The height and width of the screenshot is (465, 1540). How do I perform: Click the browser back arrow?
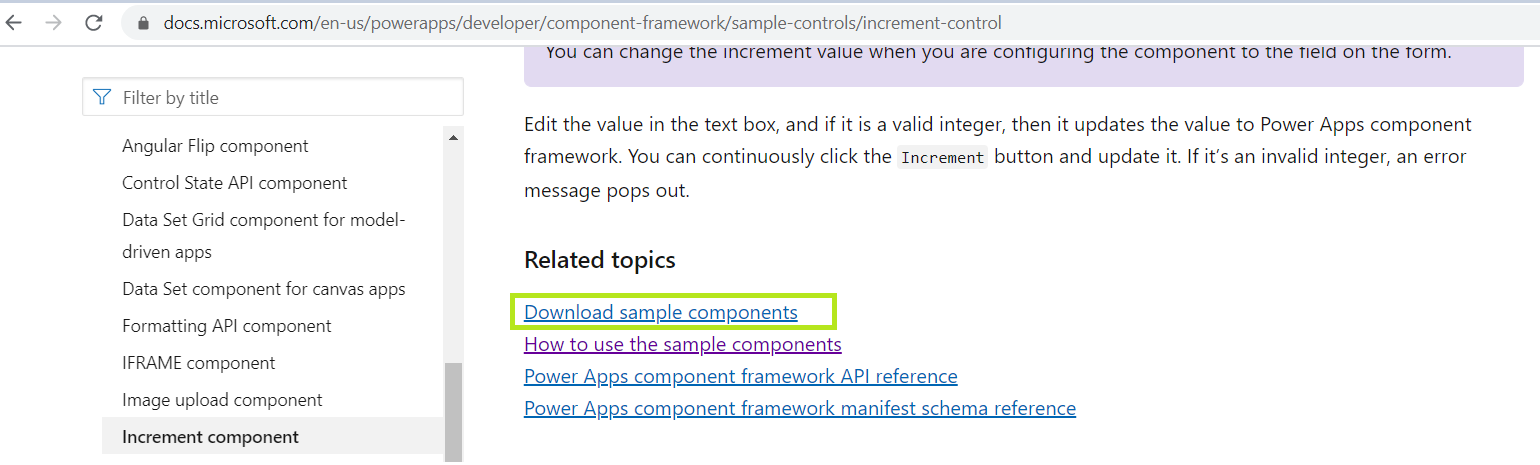point(14,22)
